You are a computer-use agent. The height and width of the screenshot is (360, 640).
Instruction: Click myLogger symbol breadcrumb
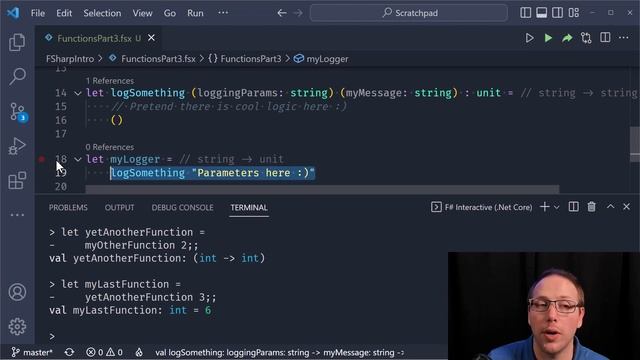click(x=321, y=59)
